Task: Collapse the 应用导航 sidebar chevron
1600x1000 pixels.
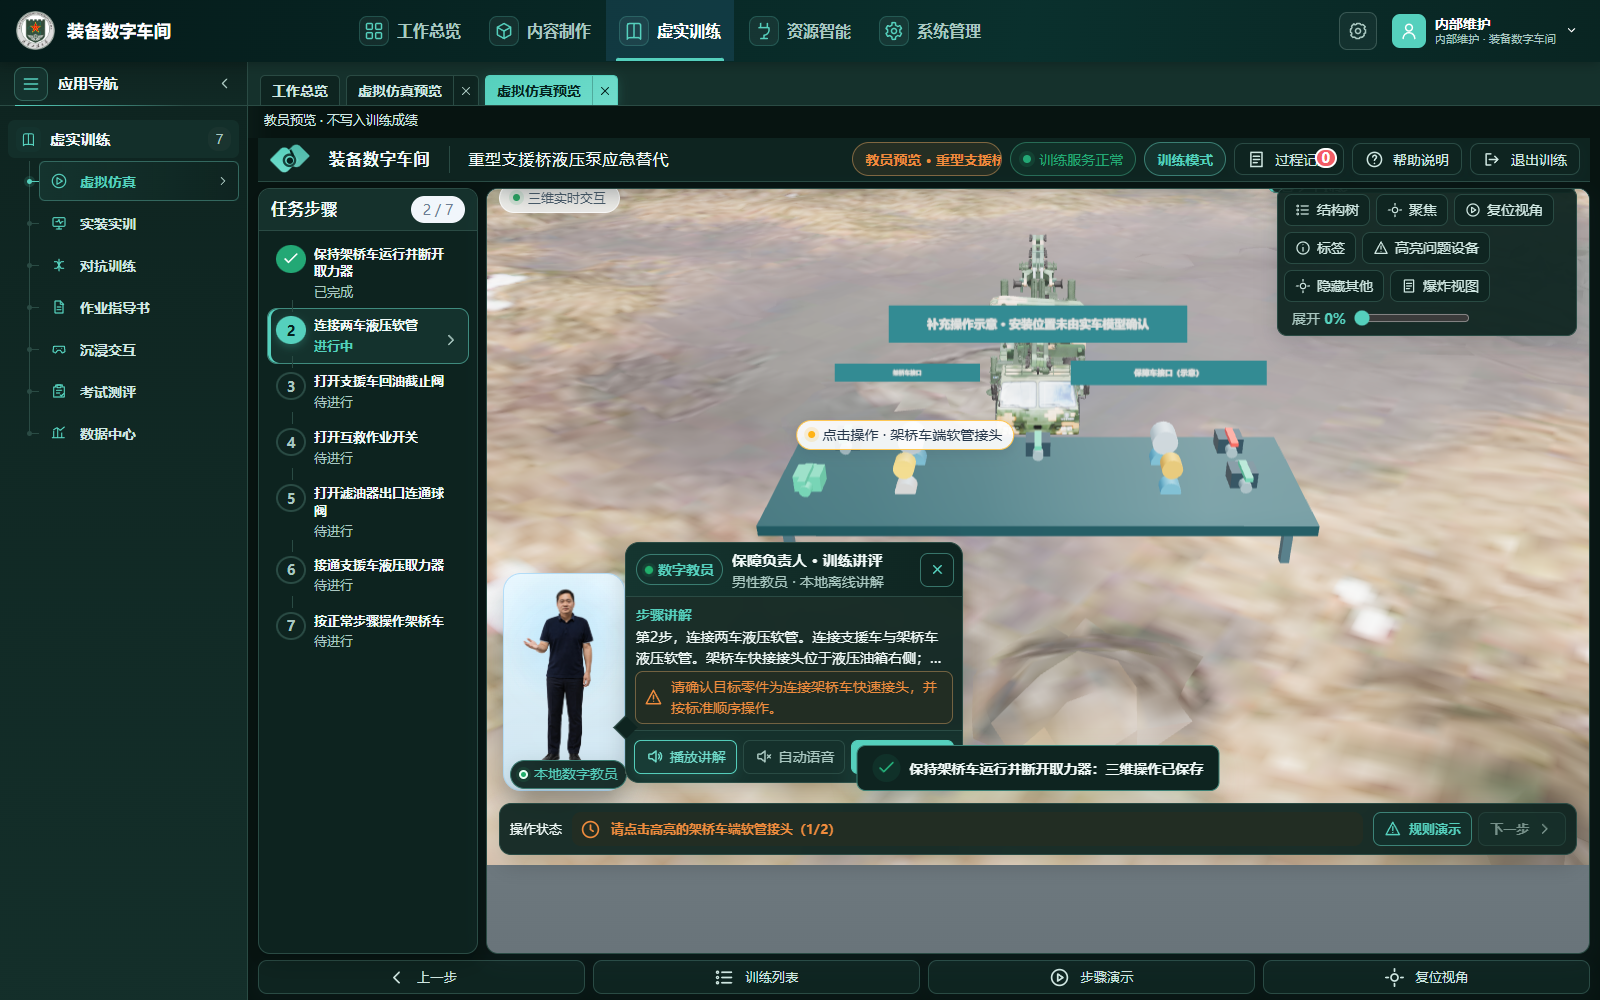Action: point(225,84)
